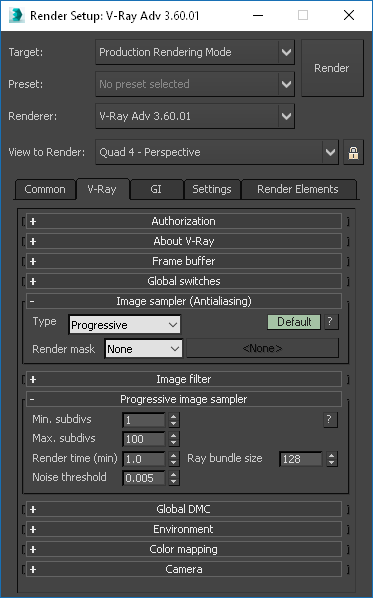Click the Ray bundle size field
The height and width of the screenshot is (598, 373).
[301, 459]
